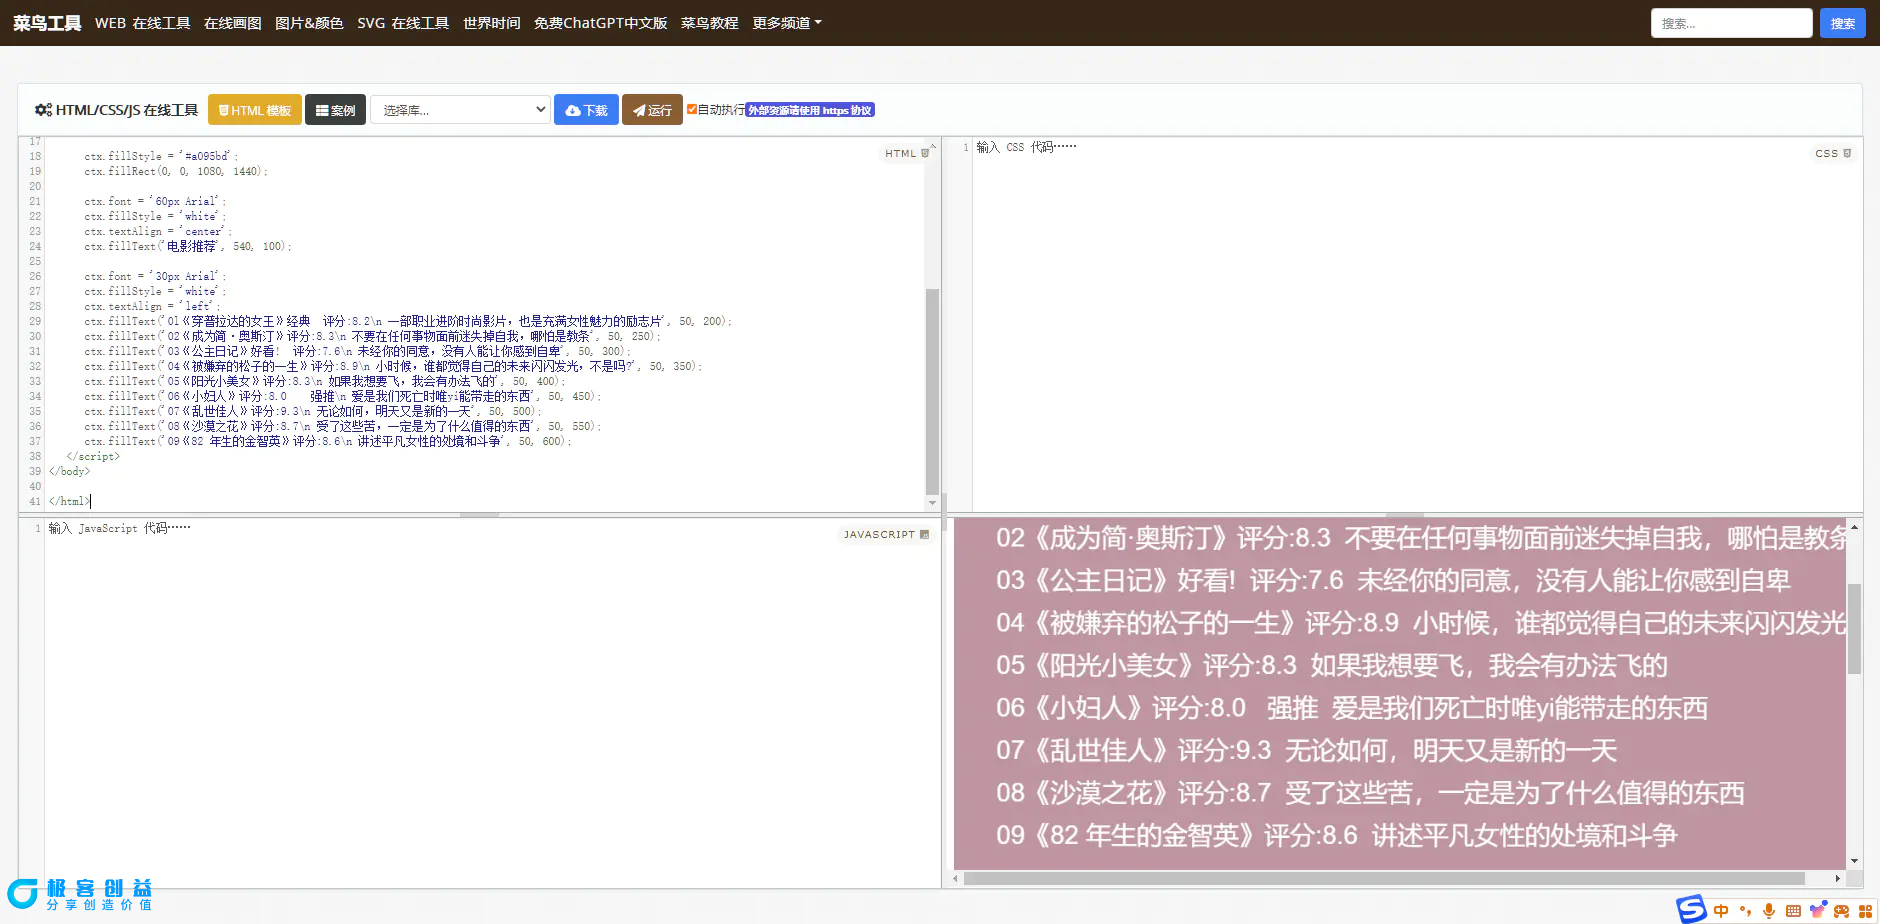Uncheck the 自动执行 checkbox
Viewport: 1880px width, 924px height.
[692, 109]
